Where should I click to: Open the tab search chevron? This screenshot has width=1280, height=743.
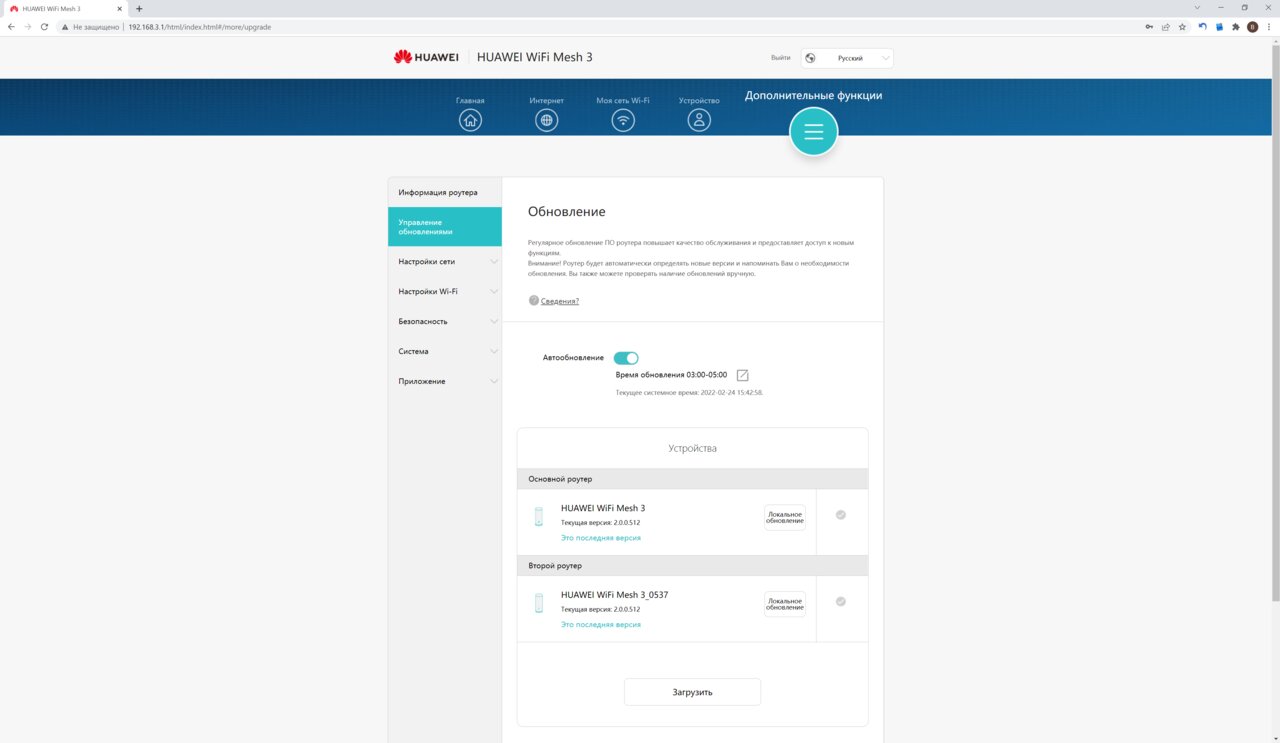[x=1197, y=8]
